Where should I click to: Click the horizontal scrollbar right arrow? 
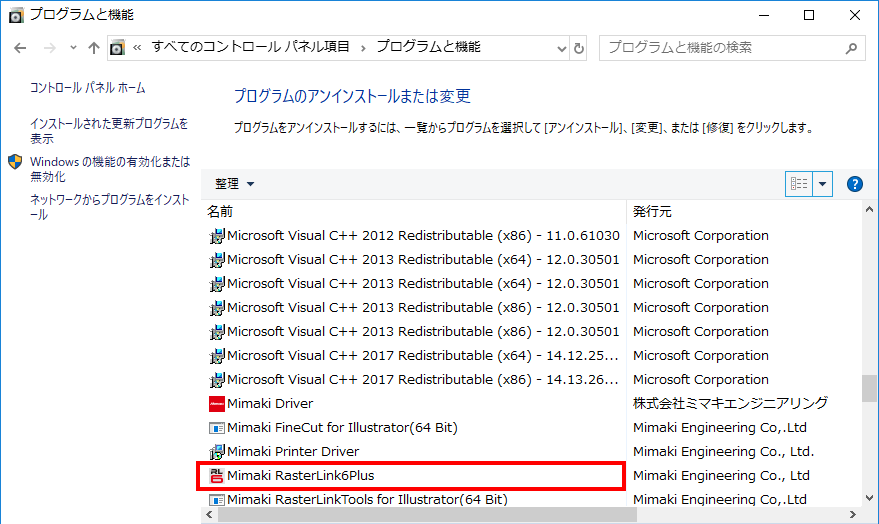[853, 514]
